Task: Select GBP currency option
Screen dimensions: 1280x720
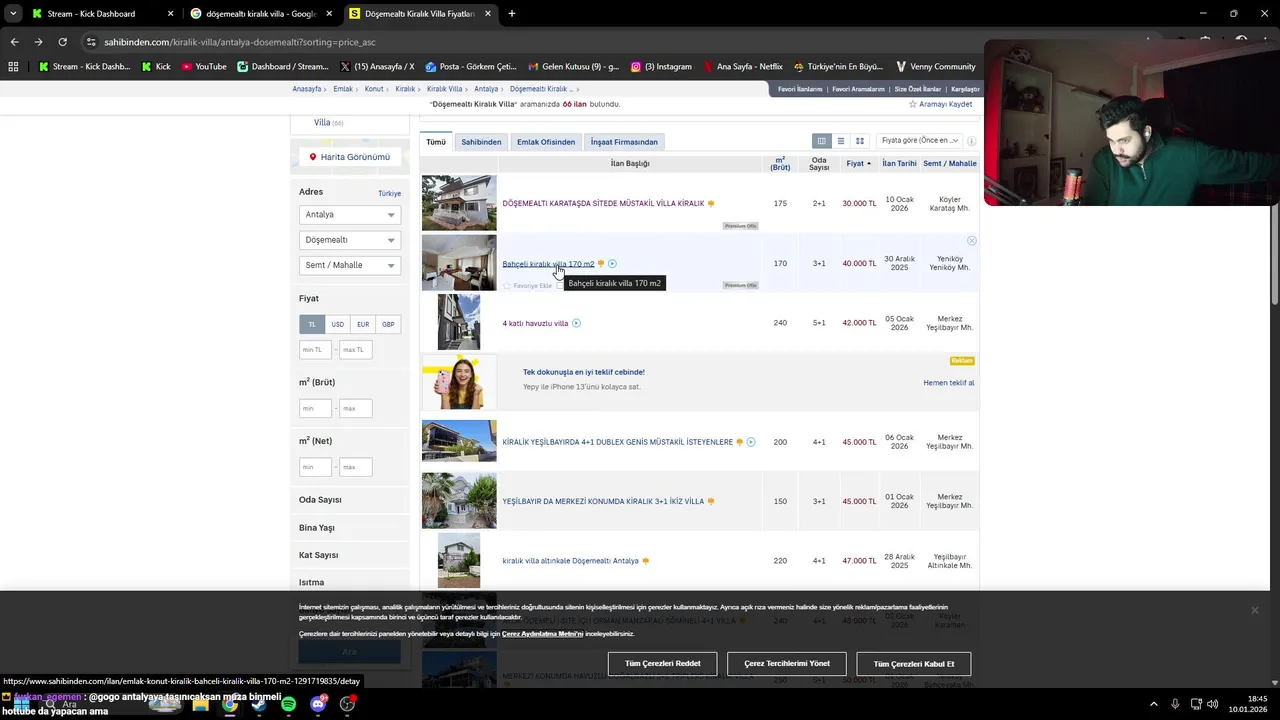Action: click(388, 324)
